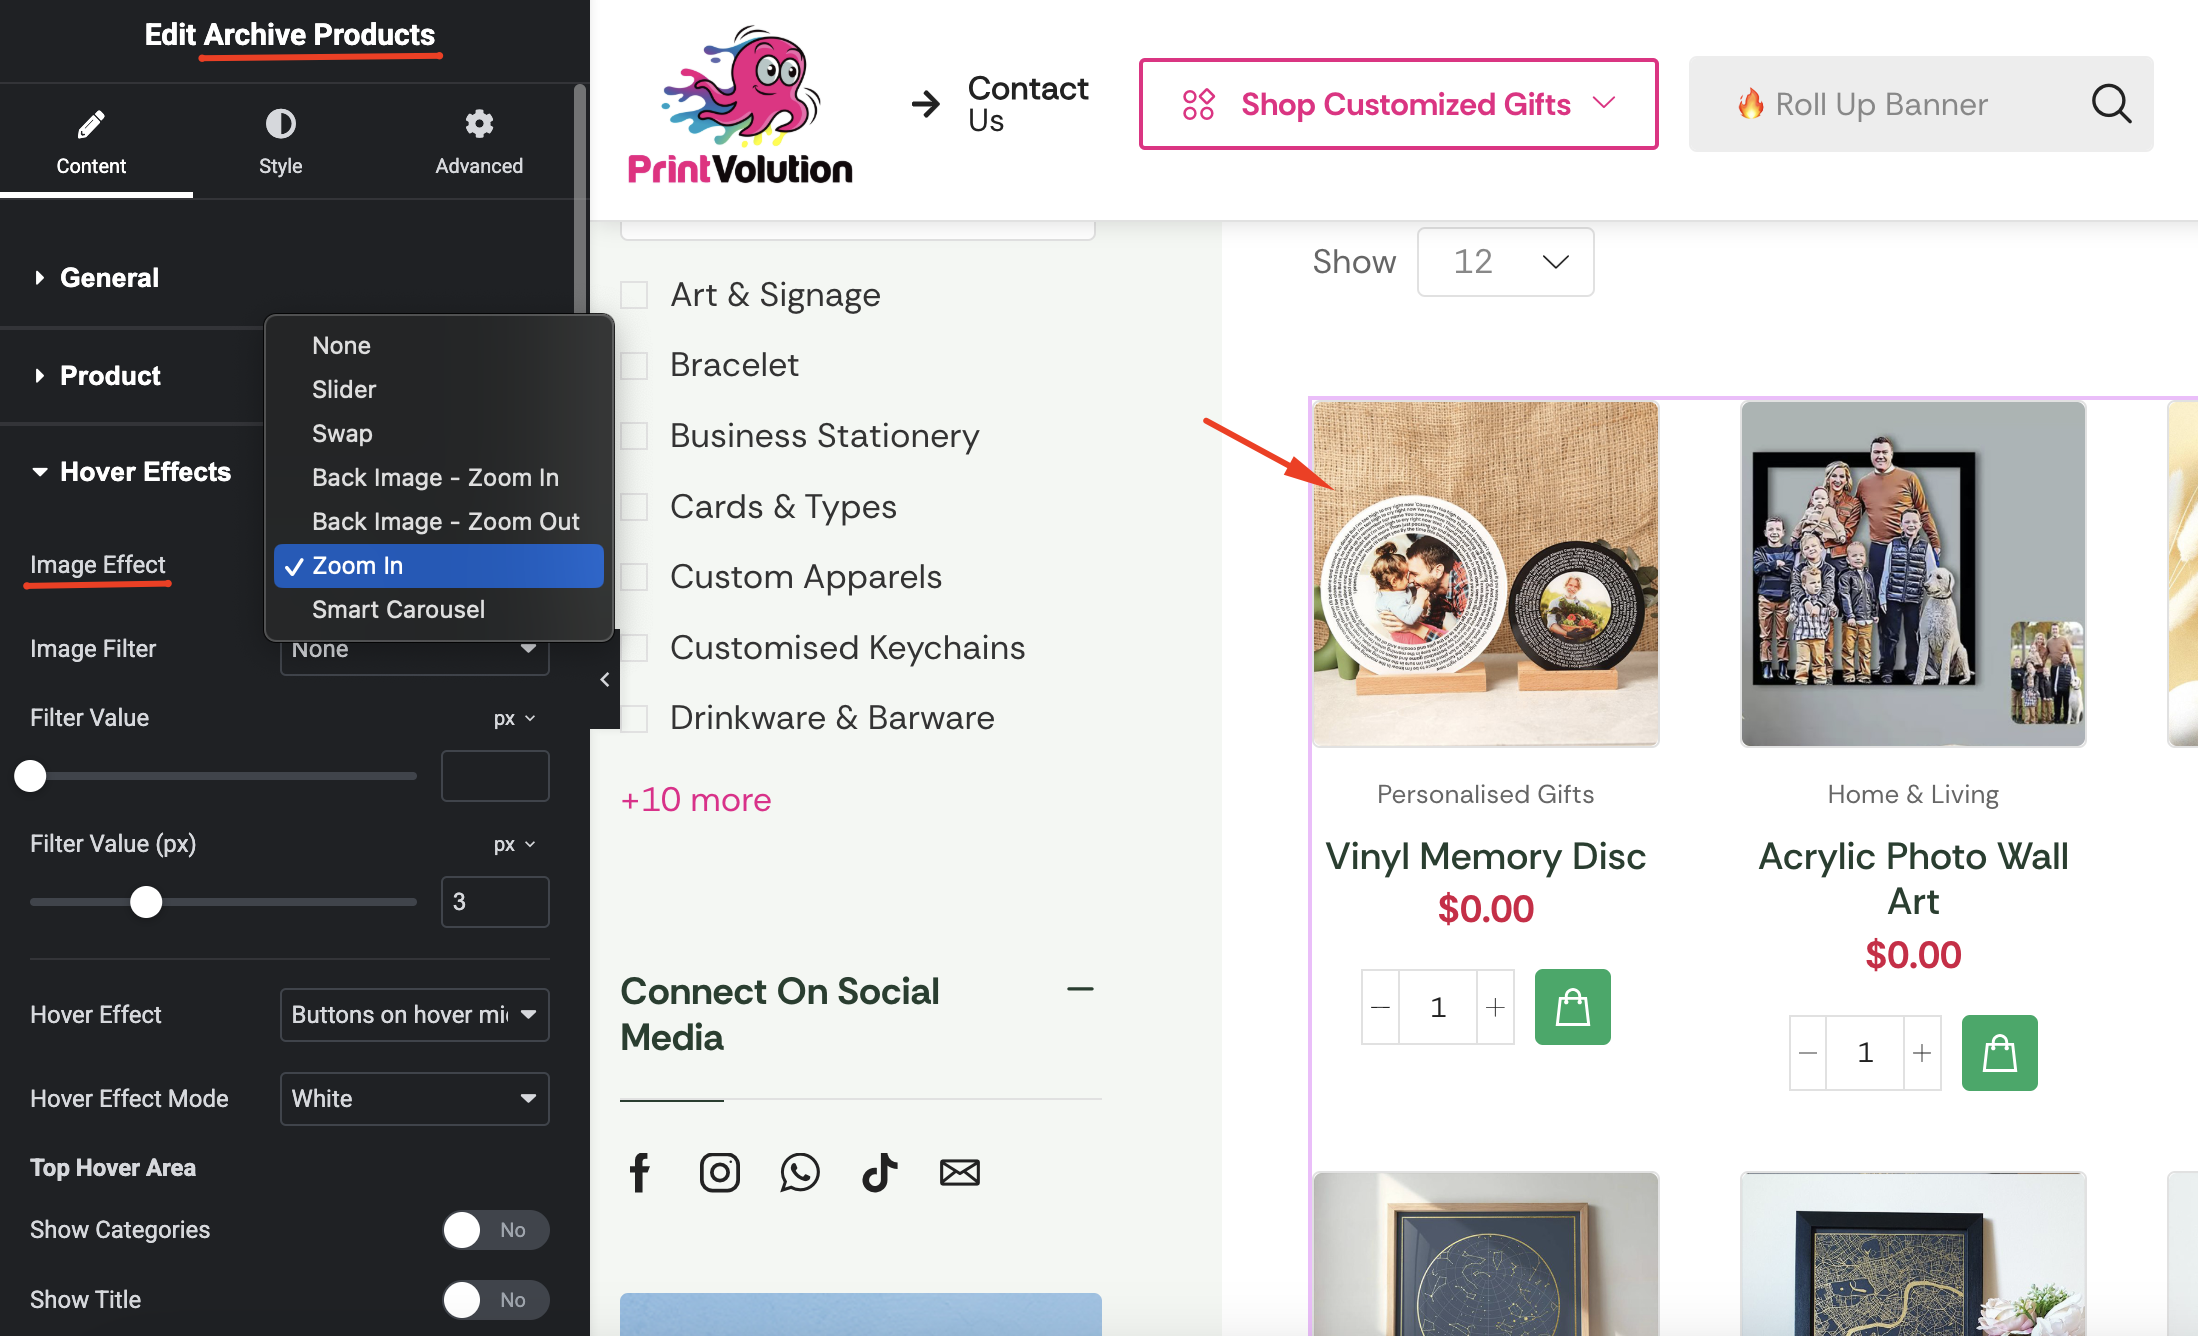The height and width of the screenshot is (1336, 2198).
Task: Add Vinyl Memory Disc to cart
Action: pyautogui.click(x=1573, y=1007)
